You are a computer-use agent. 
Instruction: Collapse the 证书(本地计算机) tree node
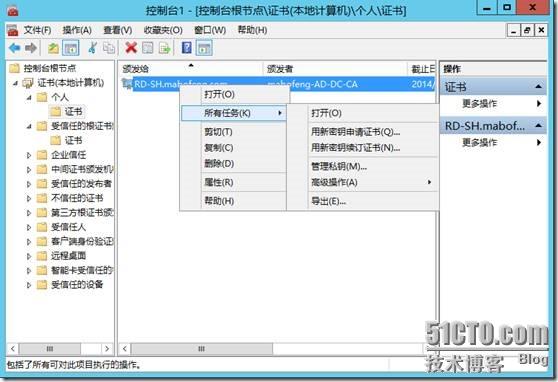(15, 83)
